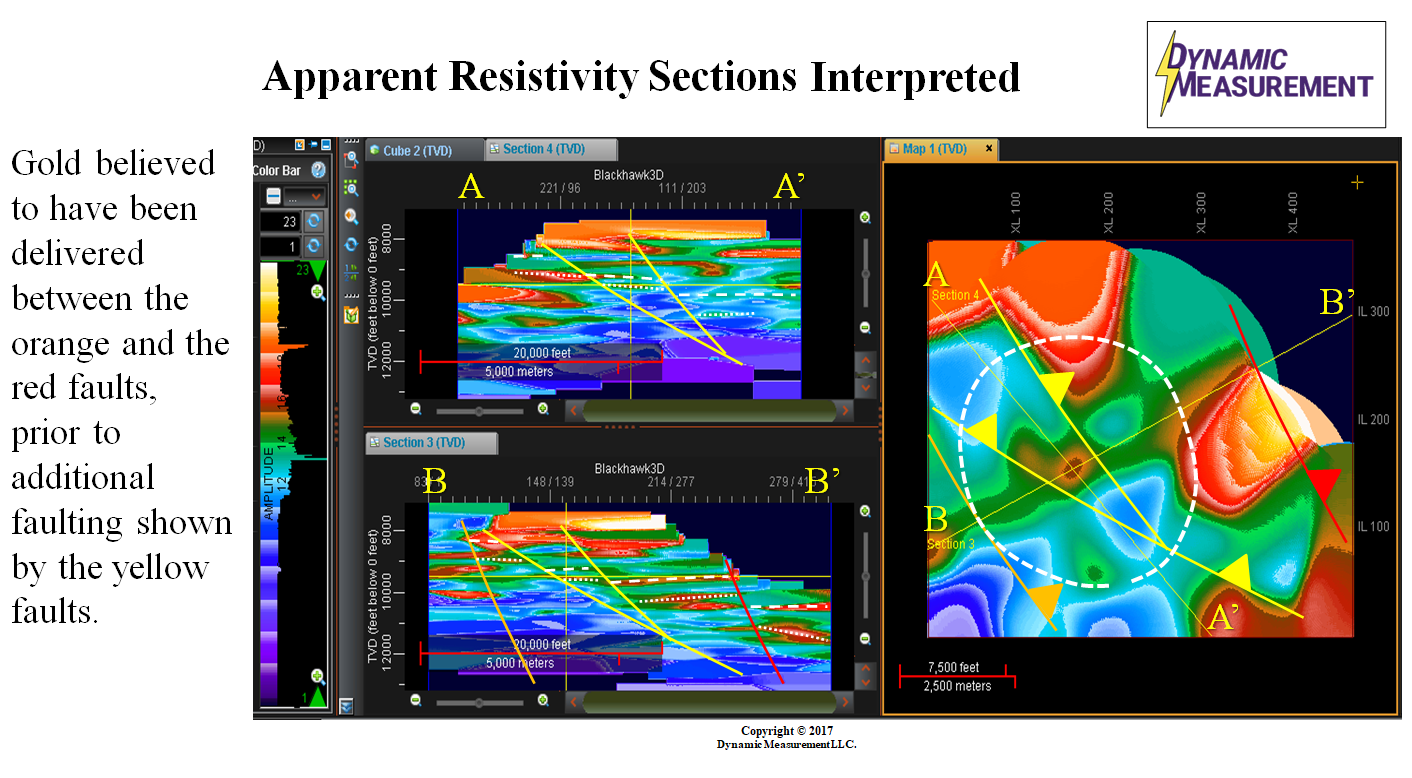Viewport: 1412px width, 778px height.
Task: Click the previous zoom magnifier icon
Action: (x=351, y=216)
